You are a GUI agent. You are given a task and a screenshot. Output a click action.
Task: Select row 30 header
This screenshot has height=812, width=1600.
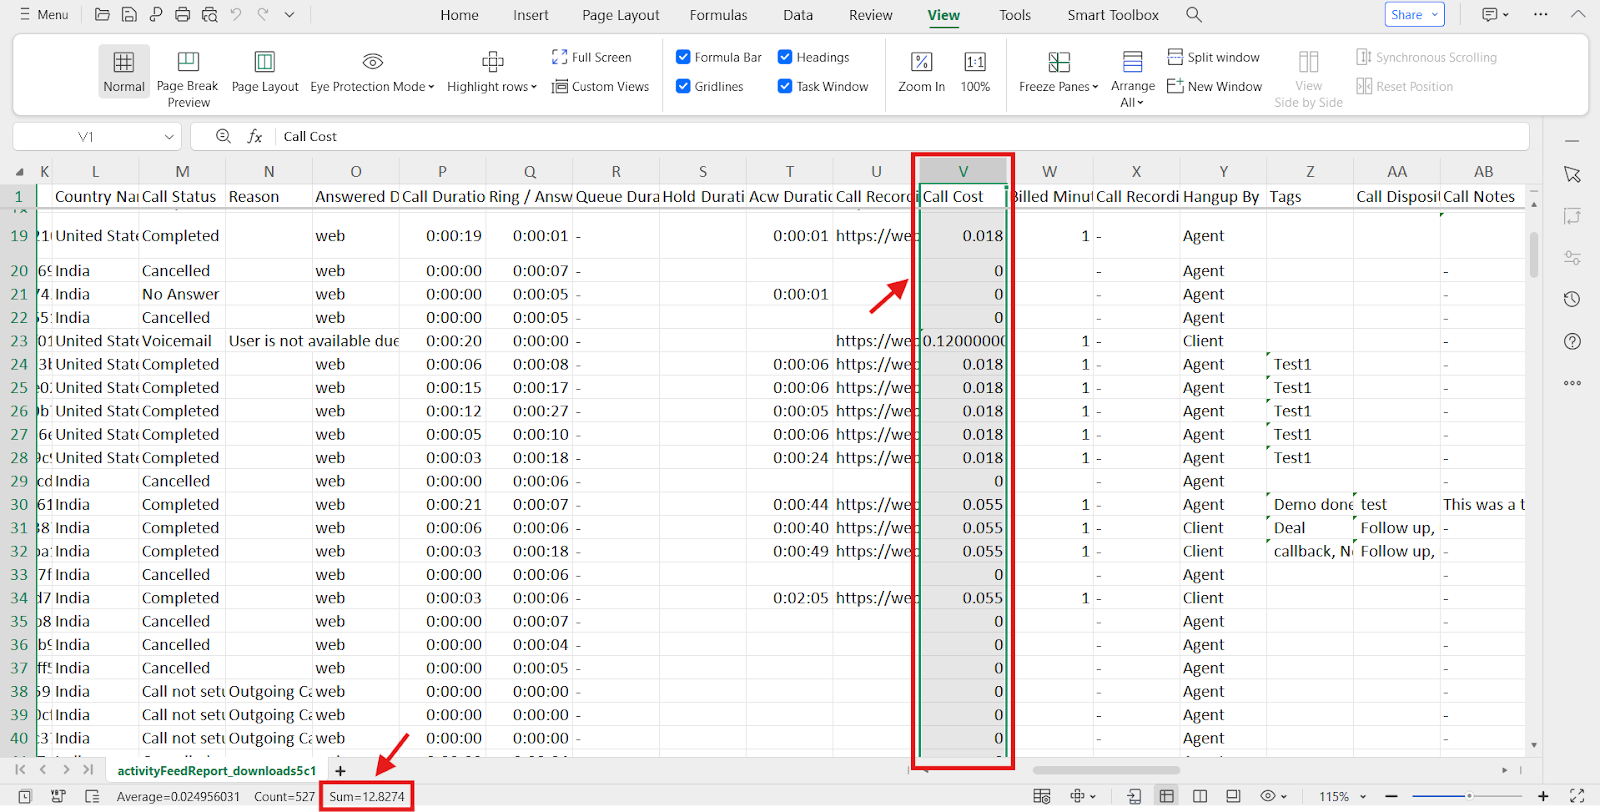pyautogui.click(x=19, y=505)
